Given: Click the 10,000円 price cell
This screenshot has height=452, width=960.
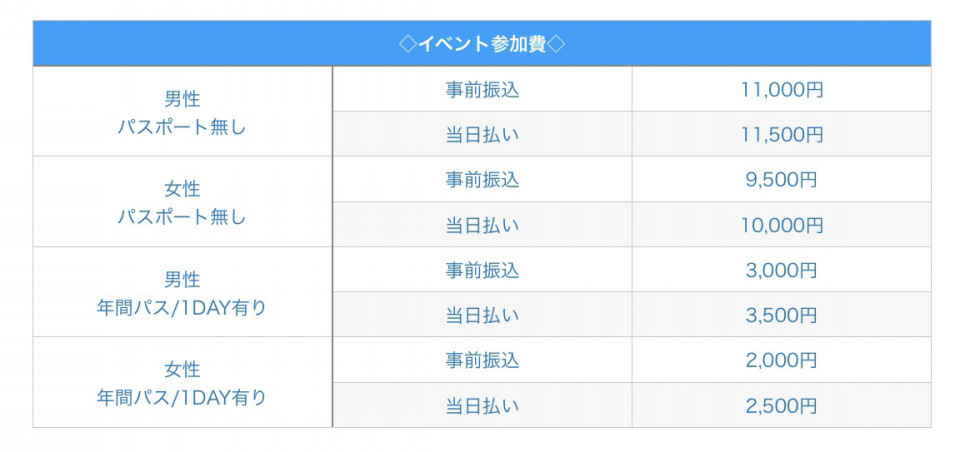Looking at the screenshot, I should click(782, 225).
